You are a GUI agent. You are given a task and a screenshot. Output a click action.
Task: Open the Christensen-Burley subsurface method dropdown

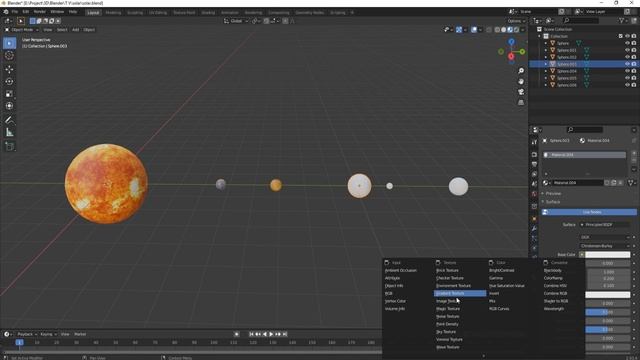click(605, 246)
